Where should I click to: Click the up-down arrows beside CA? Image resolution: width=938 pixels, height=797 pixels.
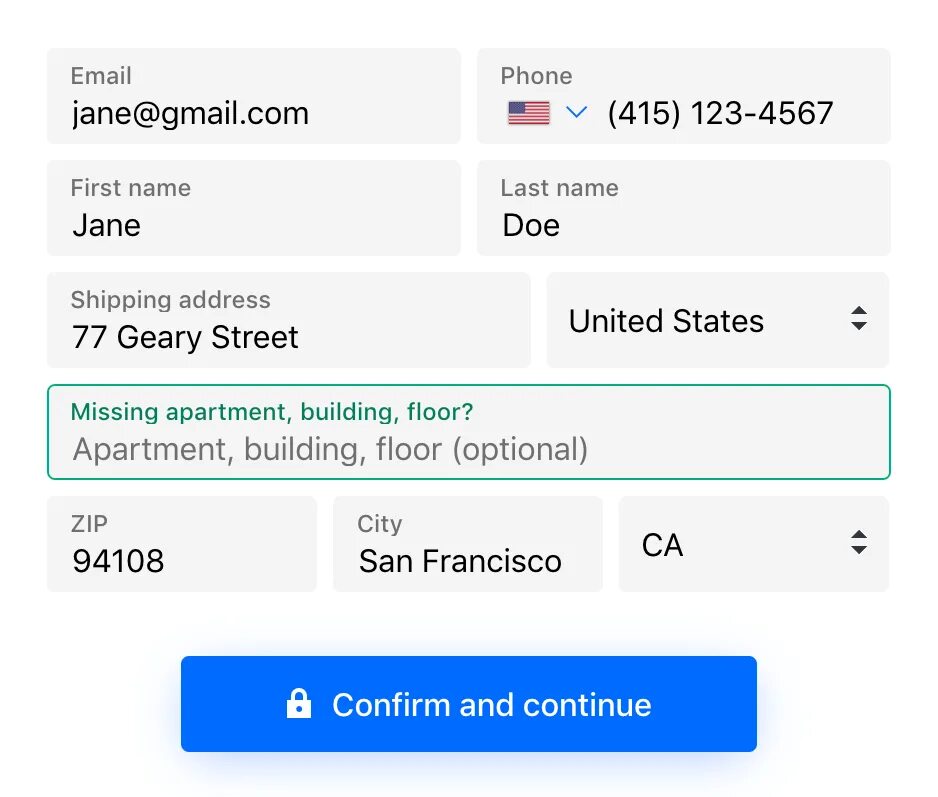pyautogui.click(x=858, y=542)
